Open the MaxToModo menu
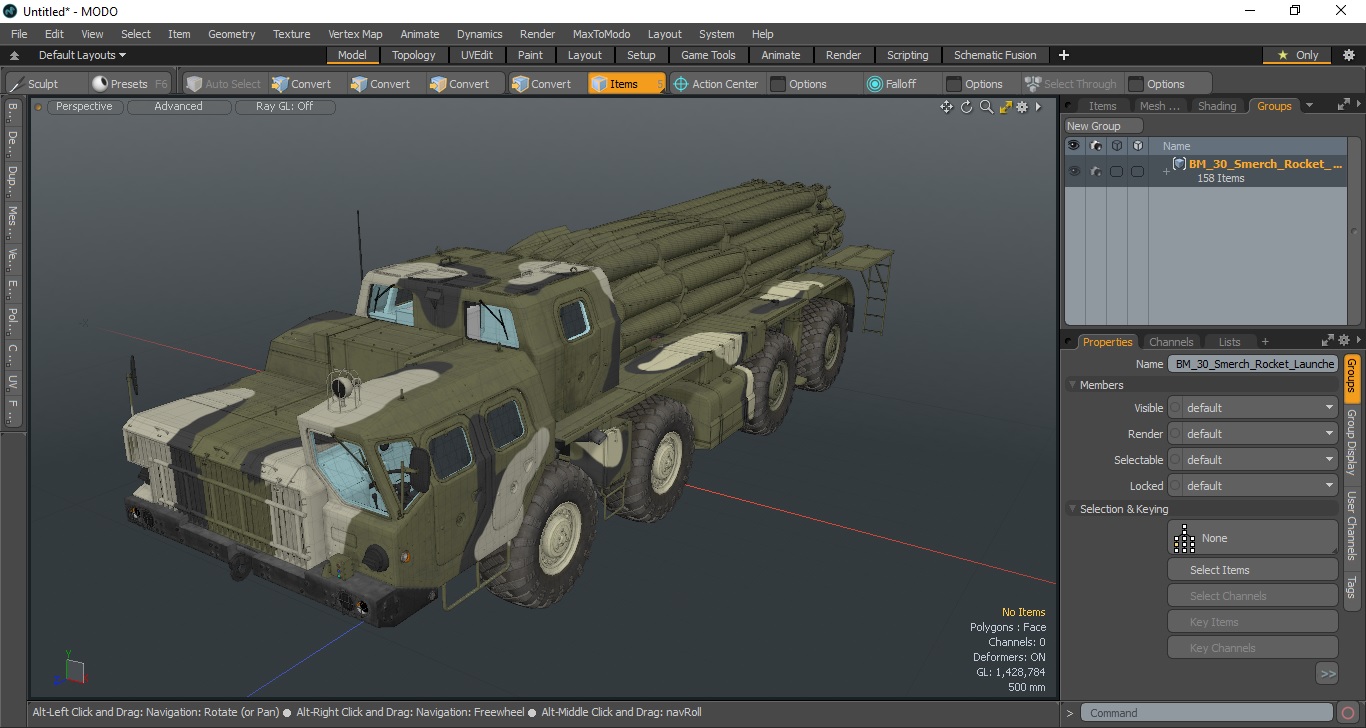The width and height of the screenshot is (1366, 728). coord(601,34)
